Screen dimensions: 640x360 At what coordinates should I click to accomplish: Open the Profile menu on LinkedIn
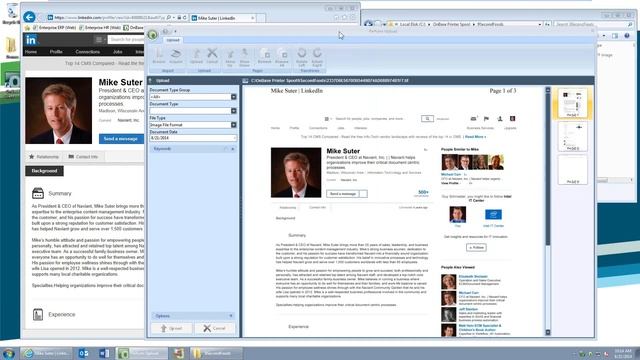point(56,52)
